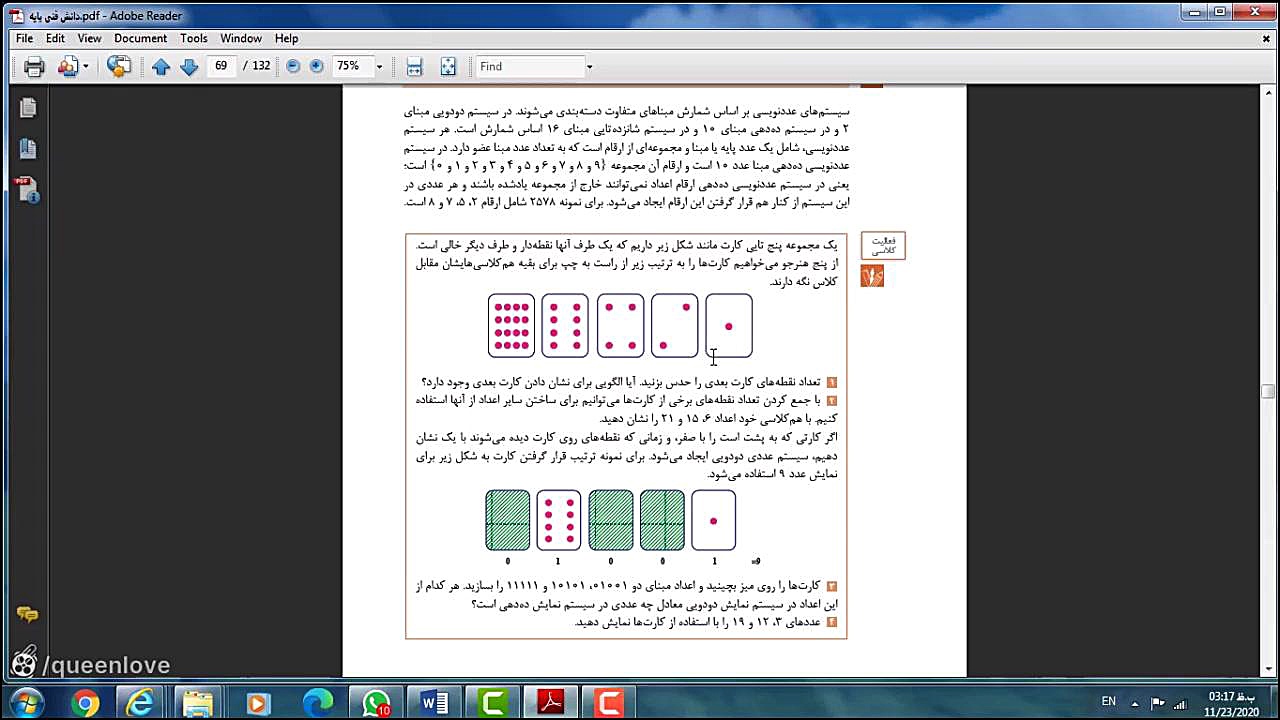Open the Help menu

click(286, 38)
